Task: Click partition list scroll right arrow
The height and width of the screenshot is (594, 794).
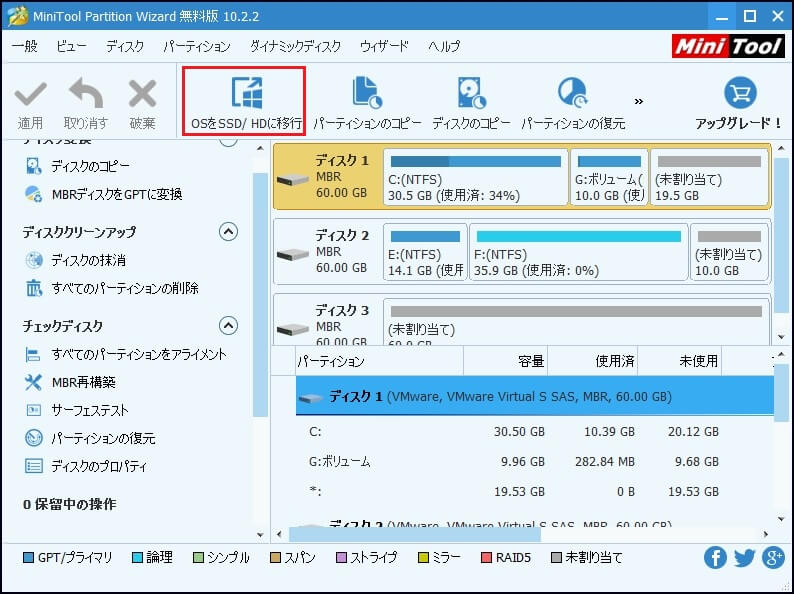Action: click(x=766, y=534)
